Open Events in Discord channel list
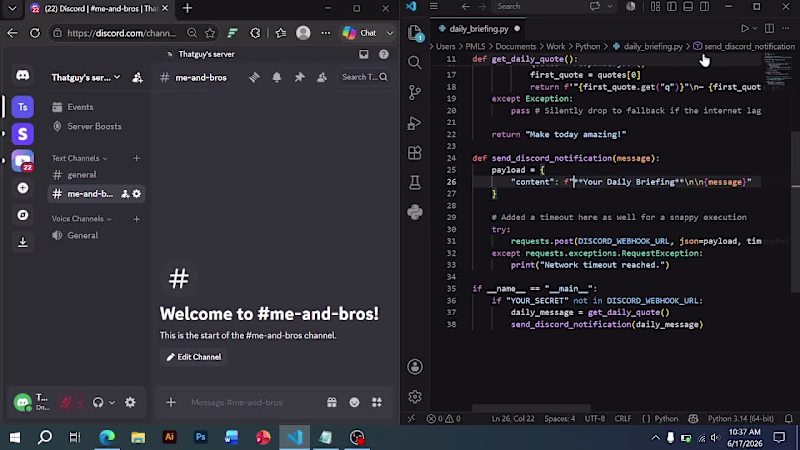This screenshot has height=450, width=800. tap(80, 107)
